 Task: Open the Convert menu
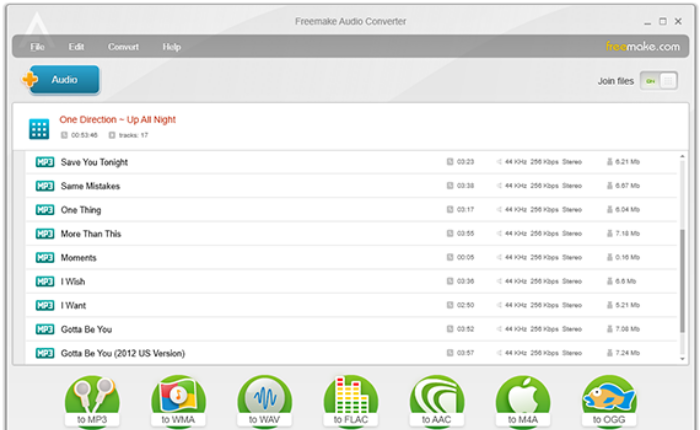pos(123,47)
